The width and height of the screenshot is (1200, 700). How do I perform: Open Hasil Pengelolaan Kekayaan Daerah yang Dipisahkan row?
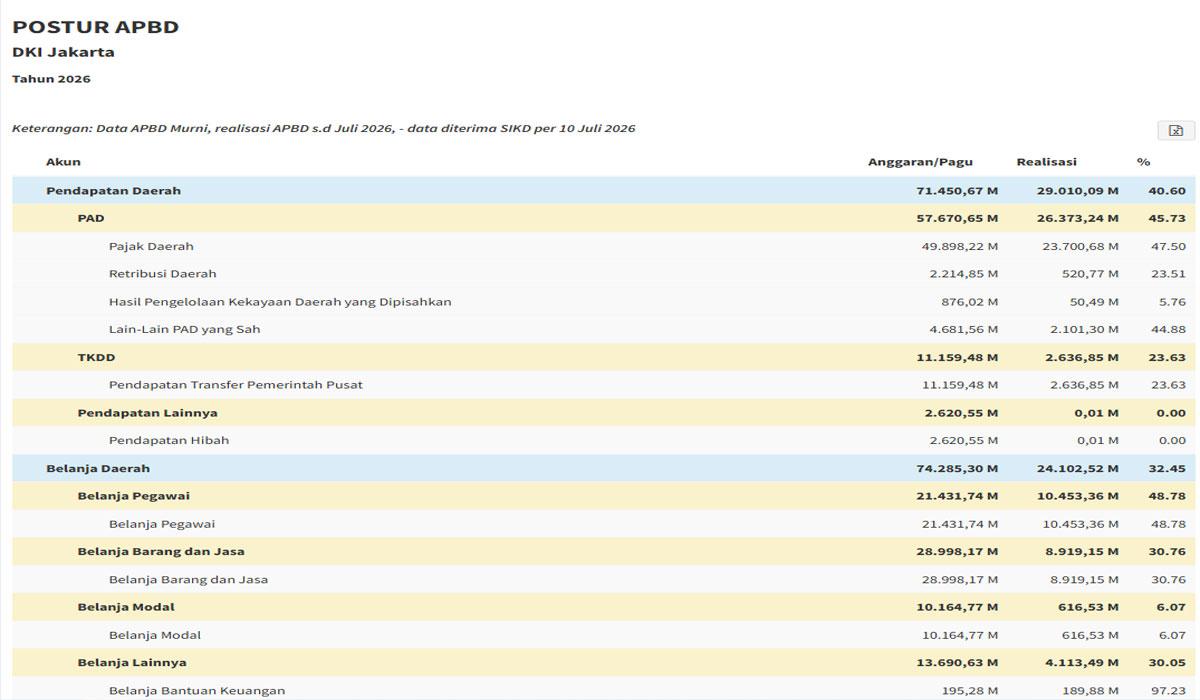604,302
